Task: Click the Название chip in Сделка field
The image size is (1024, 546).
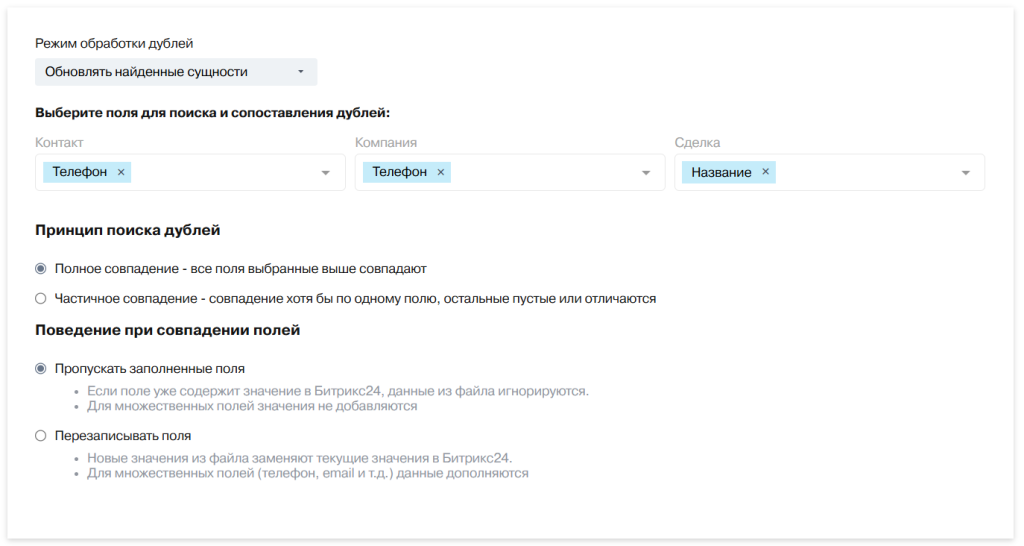Action: point(721,172)
